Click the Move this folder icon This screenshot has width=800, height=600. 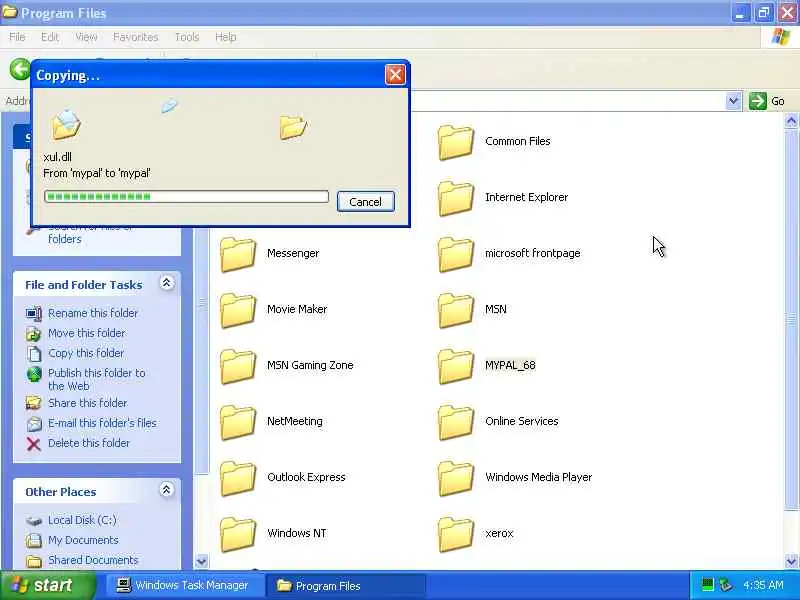click(34, 334)
